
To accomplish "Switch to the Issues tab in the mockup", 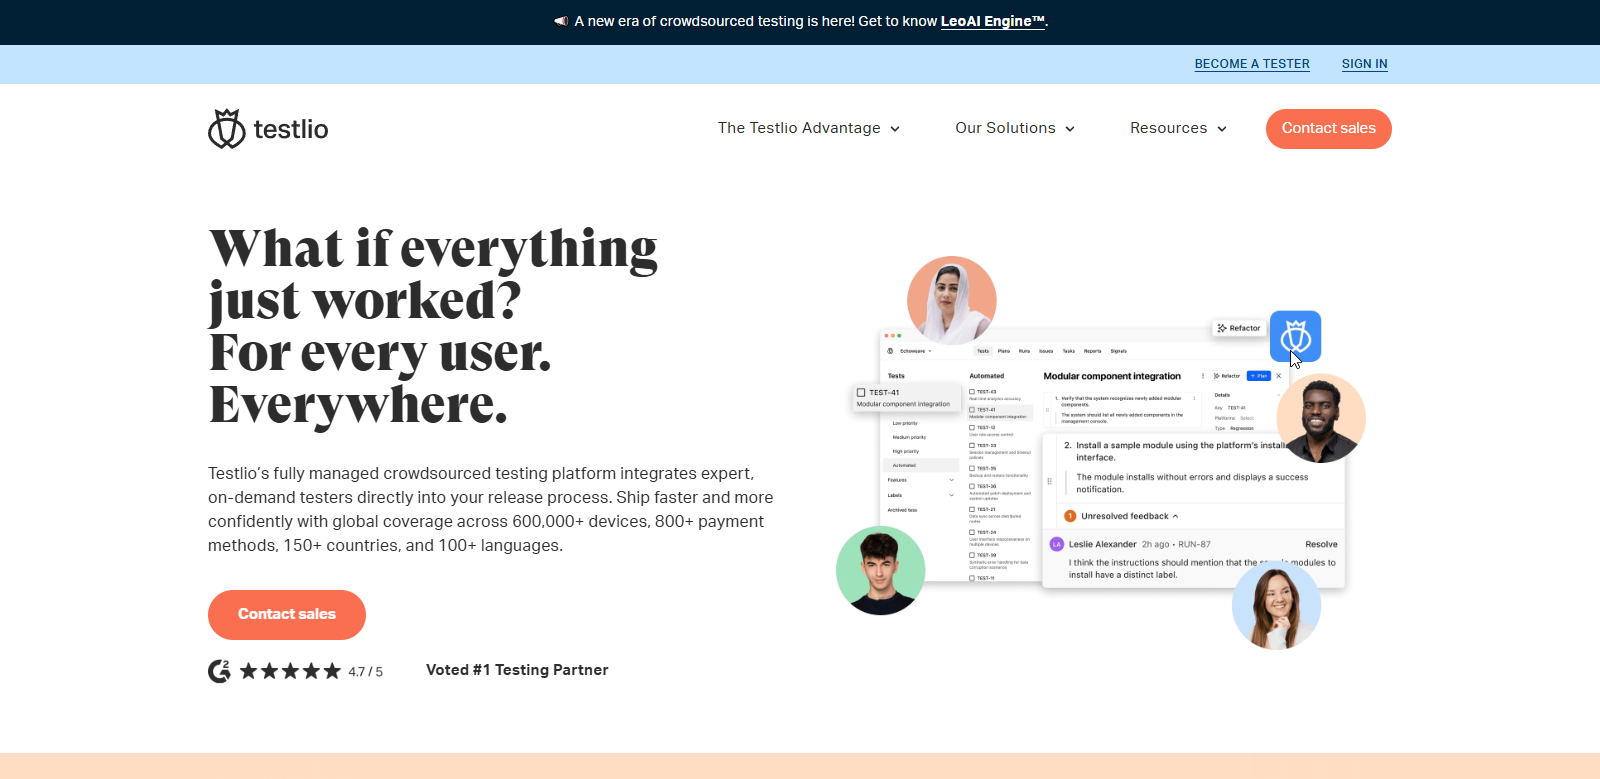I will (1046, 351).
